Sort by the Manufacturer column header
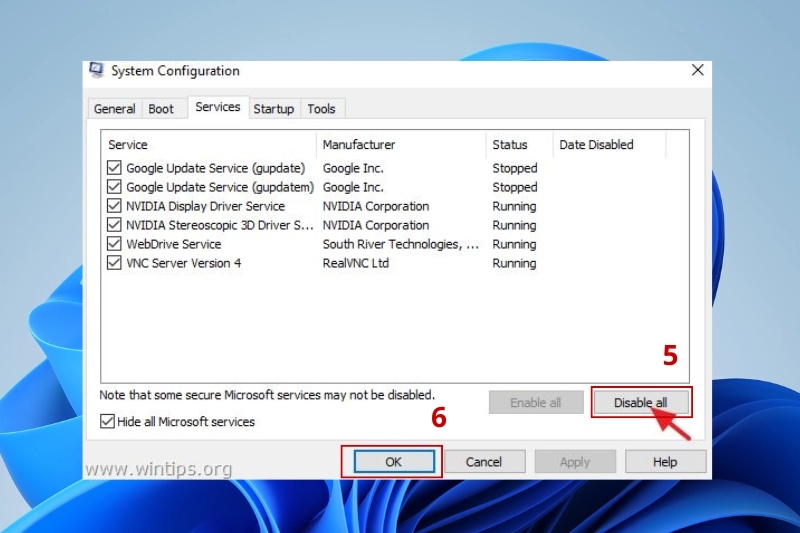Screen dimensions: 800x533 coord(401,144)
